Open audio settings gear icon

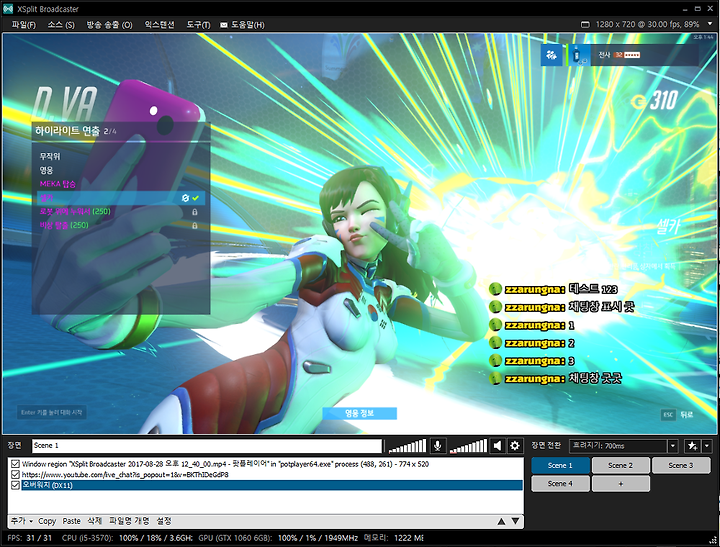[515, 445]
